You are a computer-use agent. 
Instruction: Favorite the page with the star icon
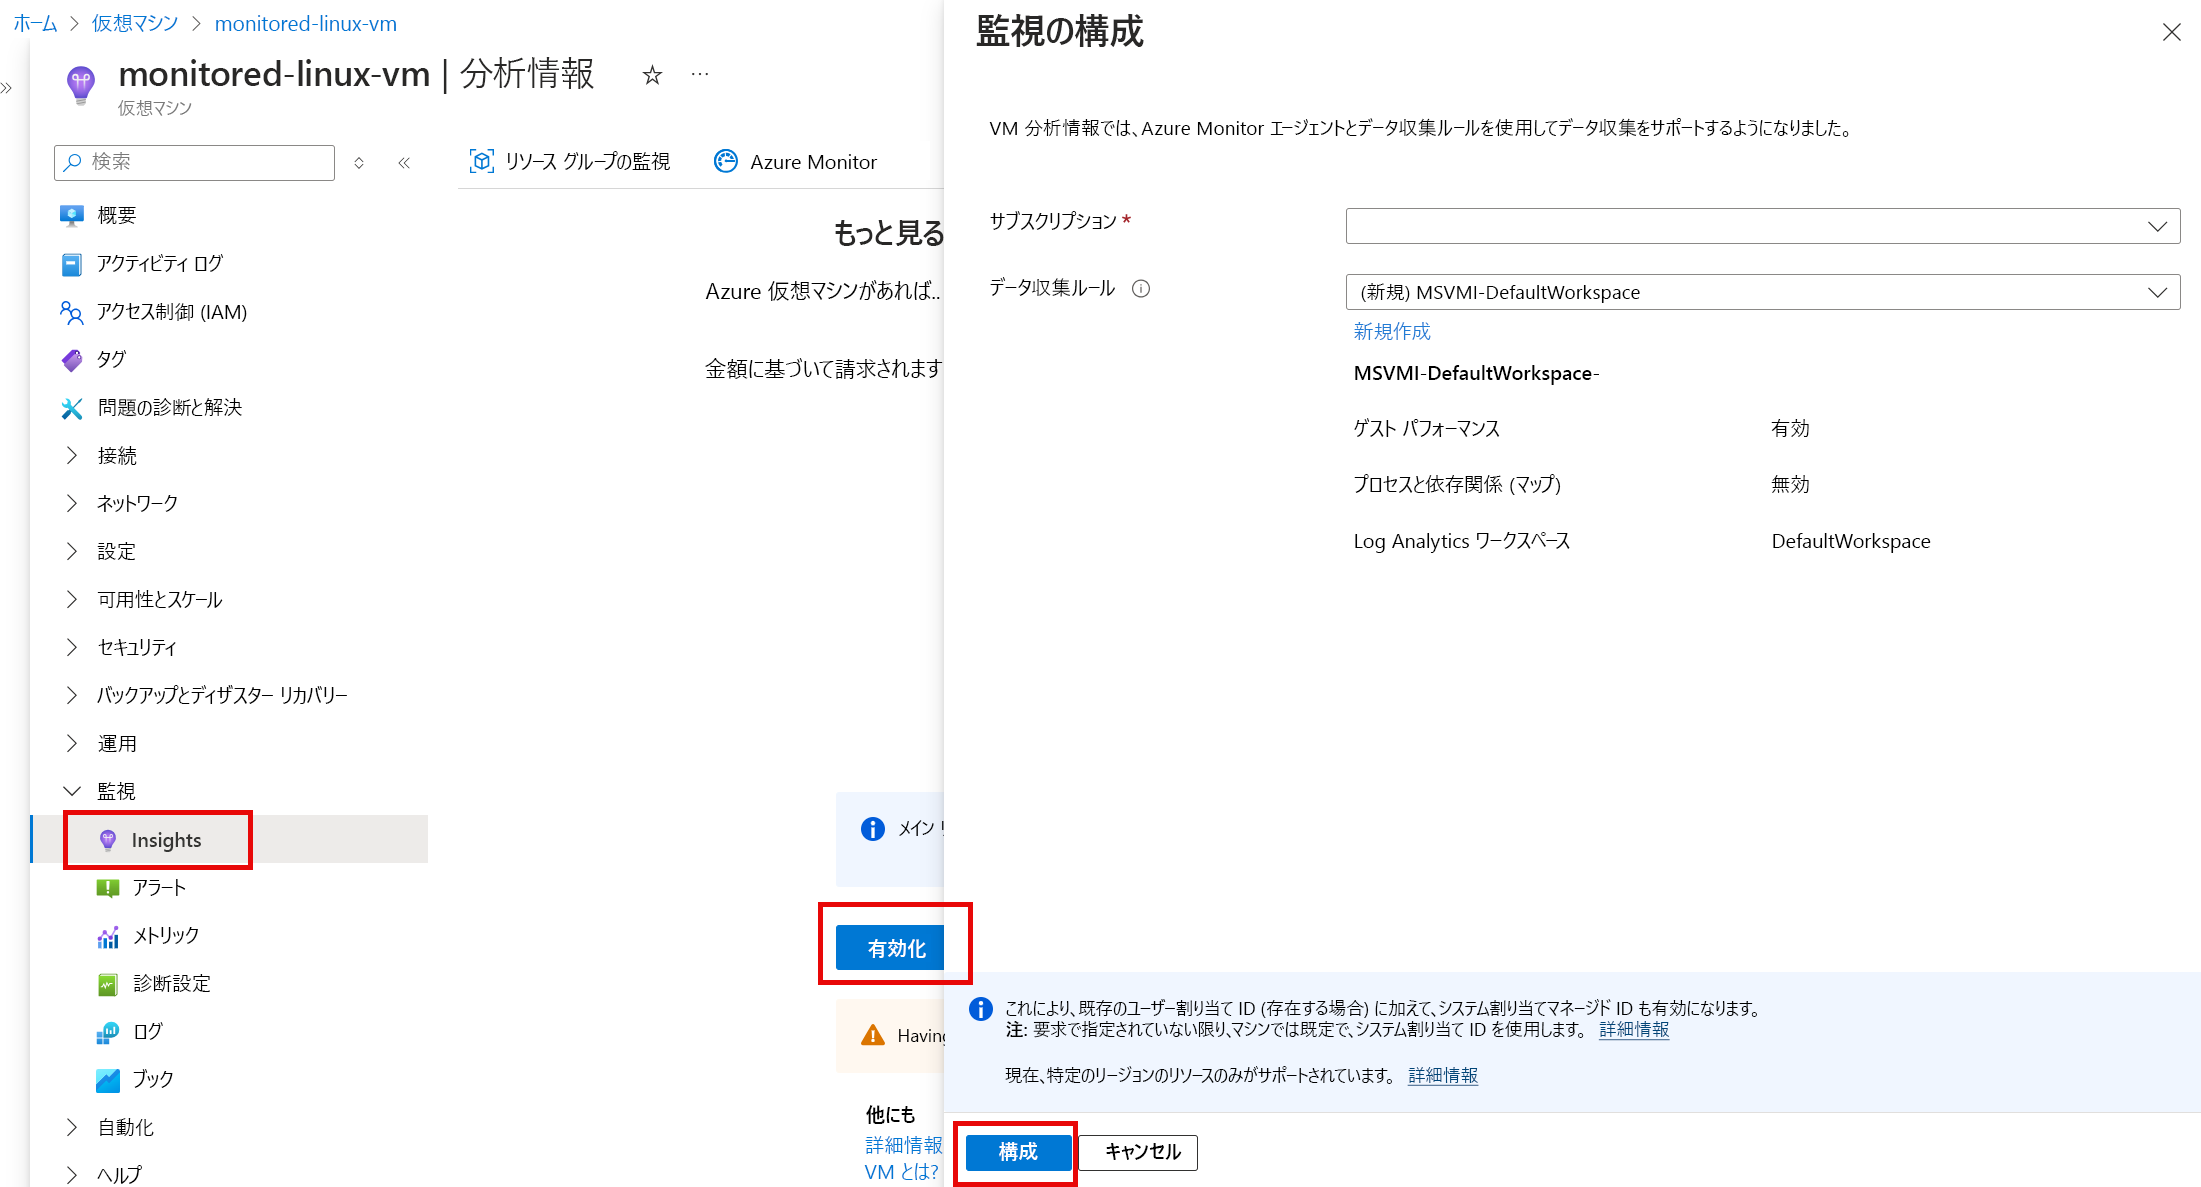click(x=652, y=75)
